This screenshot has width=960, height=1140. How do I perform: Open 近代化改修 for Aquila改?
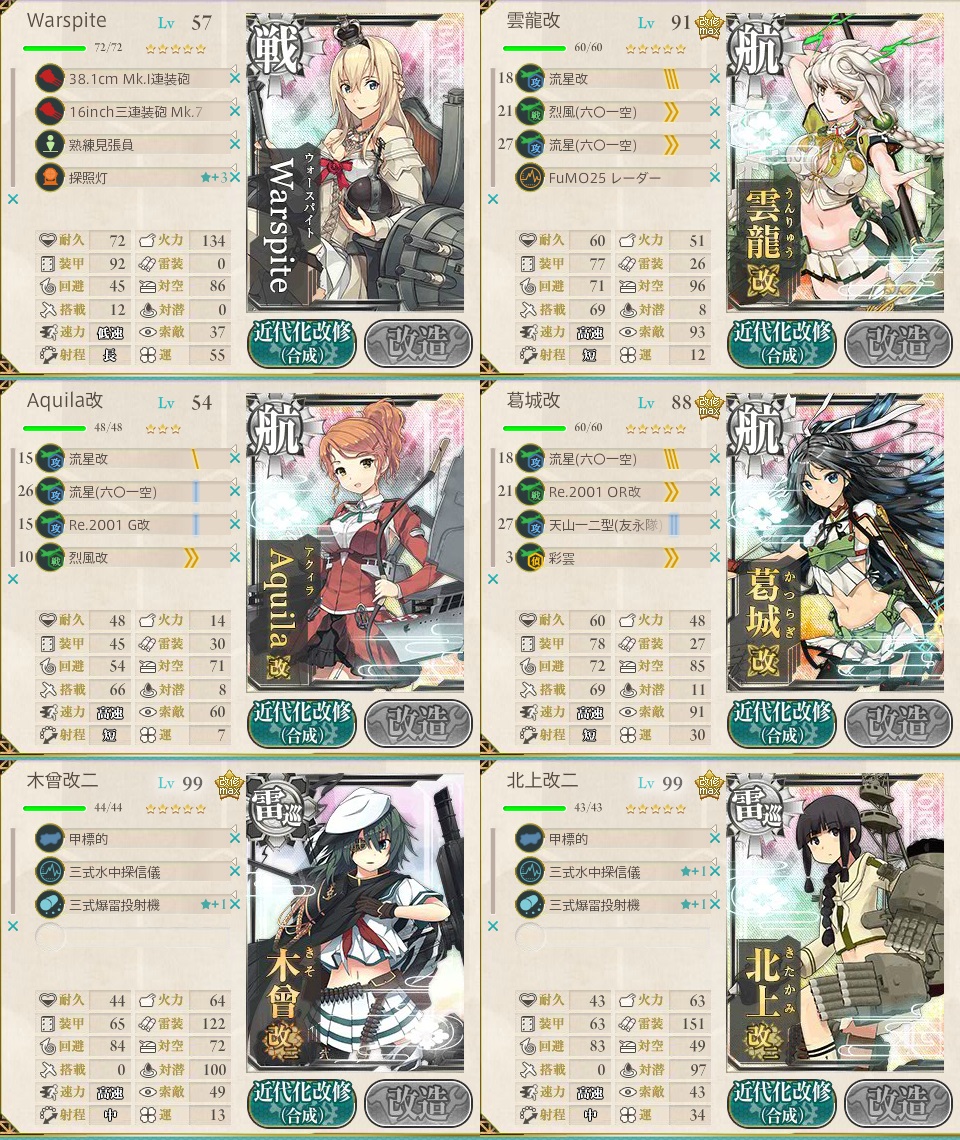point(302,723)
